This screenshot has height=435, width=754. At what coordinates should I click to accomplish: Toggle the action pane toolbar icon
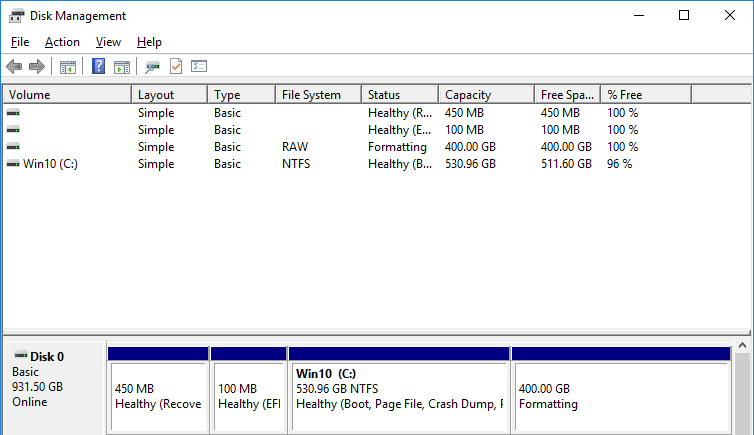[122, 67]
